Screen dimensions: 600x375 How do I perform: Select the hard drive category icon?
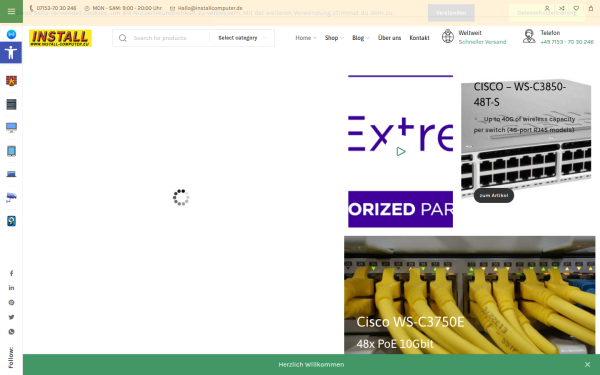pos(11,221)
